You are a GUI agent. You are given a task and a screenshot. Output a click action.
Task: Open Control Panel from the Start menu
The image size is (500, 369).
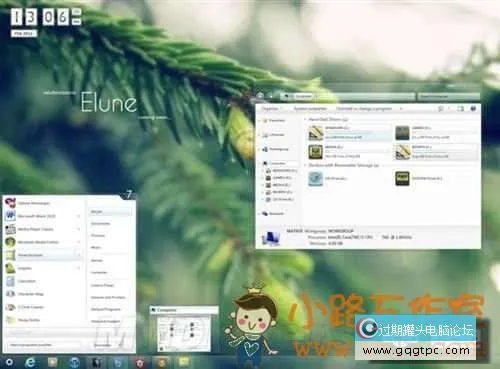[103, 285]
